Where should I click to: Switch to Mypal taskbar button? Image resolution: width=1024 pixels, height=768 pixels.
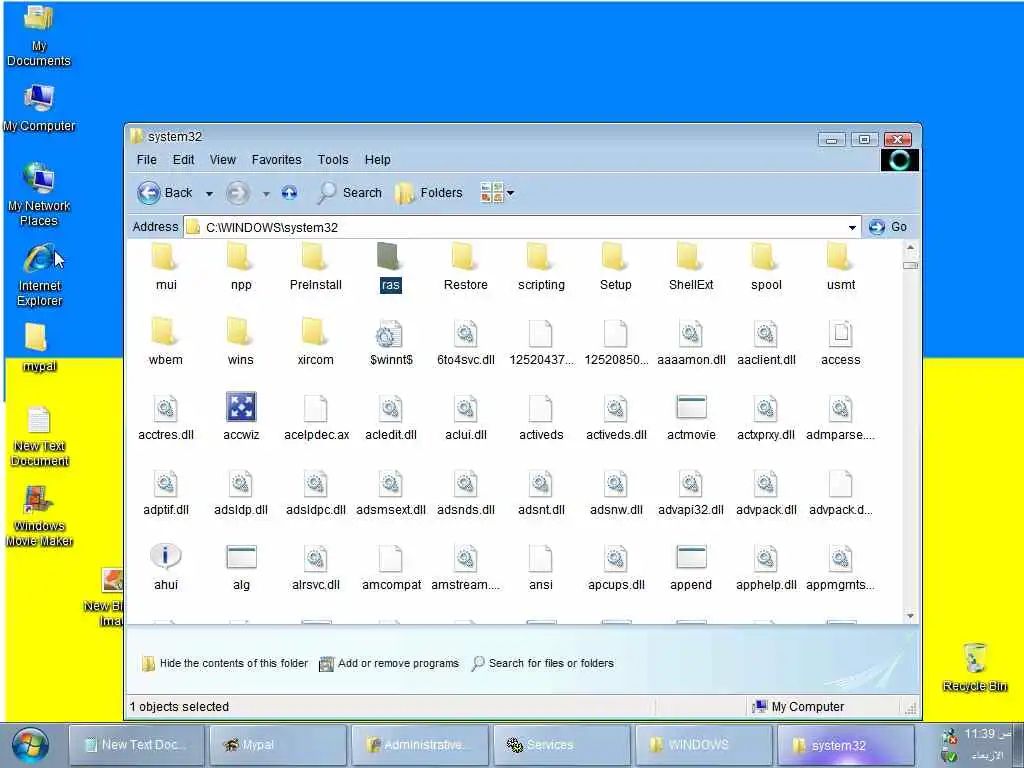[277, 744]
